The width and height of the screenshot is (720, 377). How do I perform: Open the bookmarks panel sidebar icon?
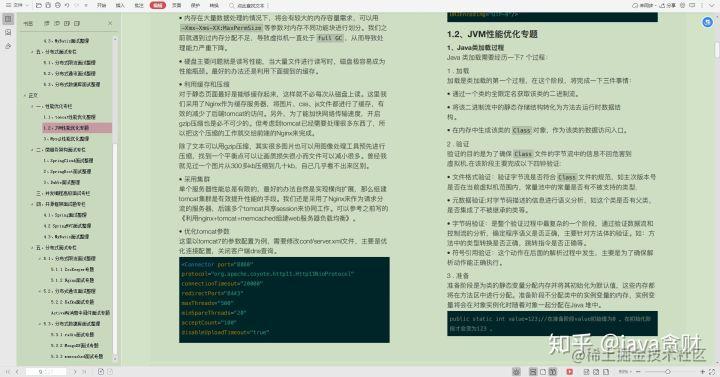(8, 19)
